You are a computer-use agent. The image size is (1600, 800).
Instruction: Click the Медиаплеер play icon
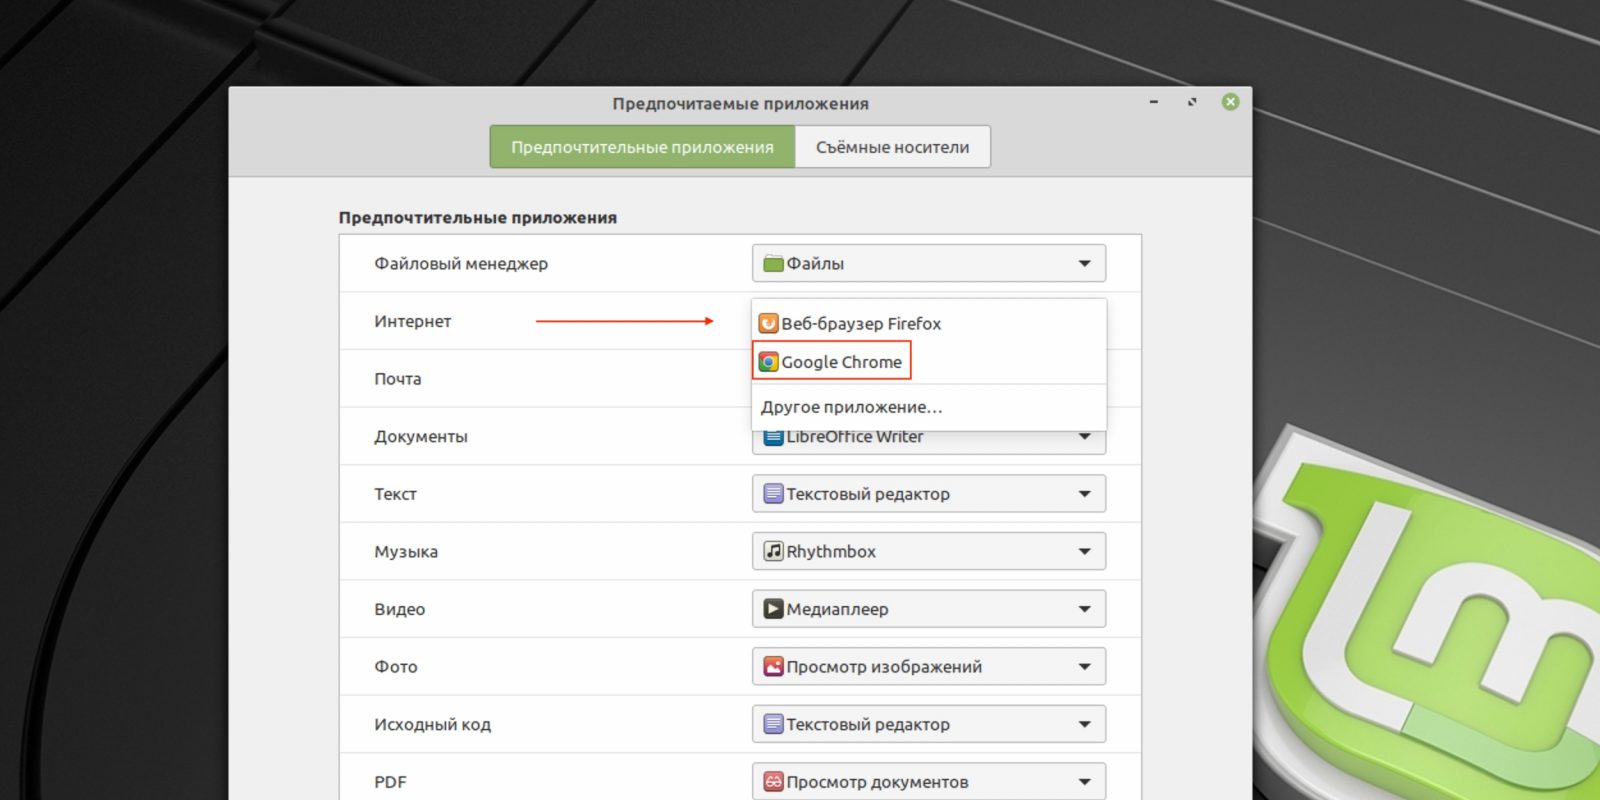click(773, 608)
